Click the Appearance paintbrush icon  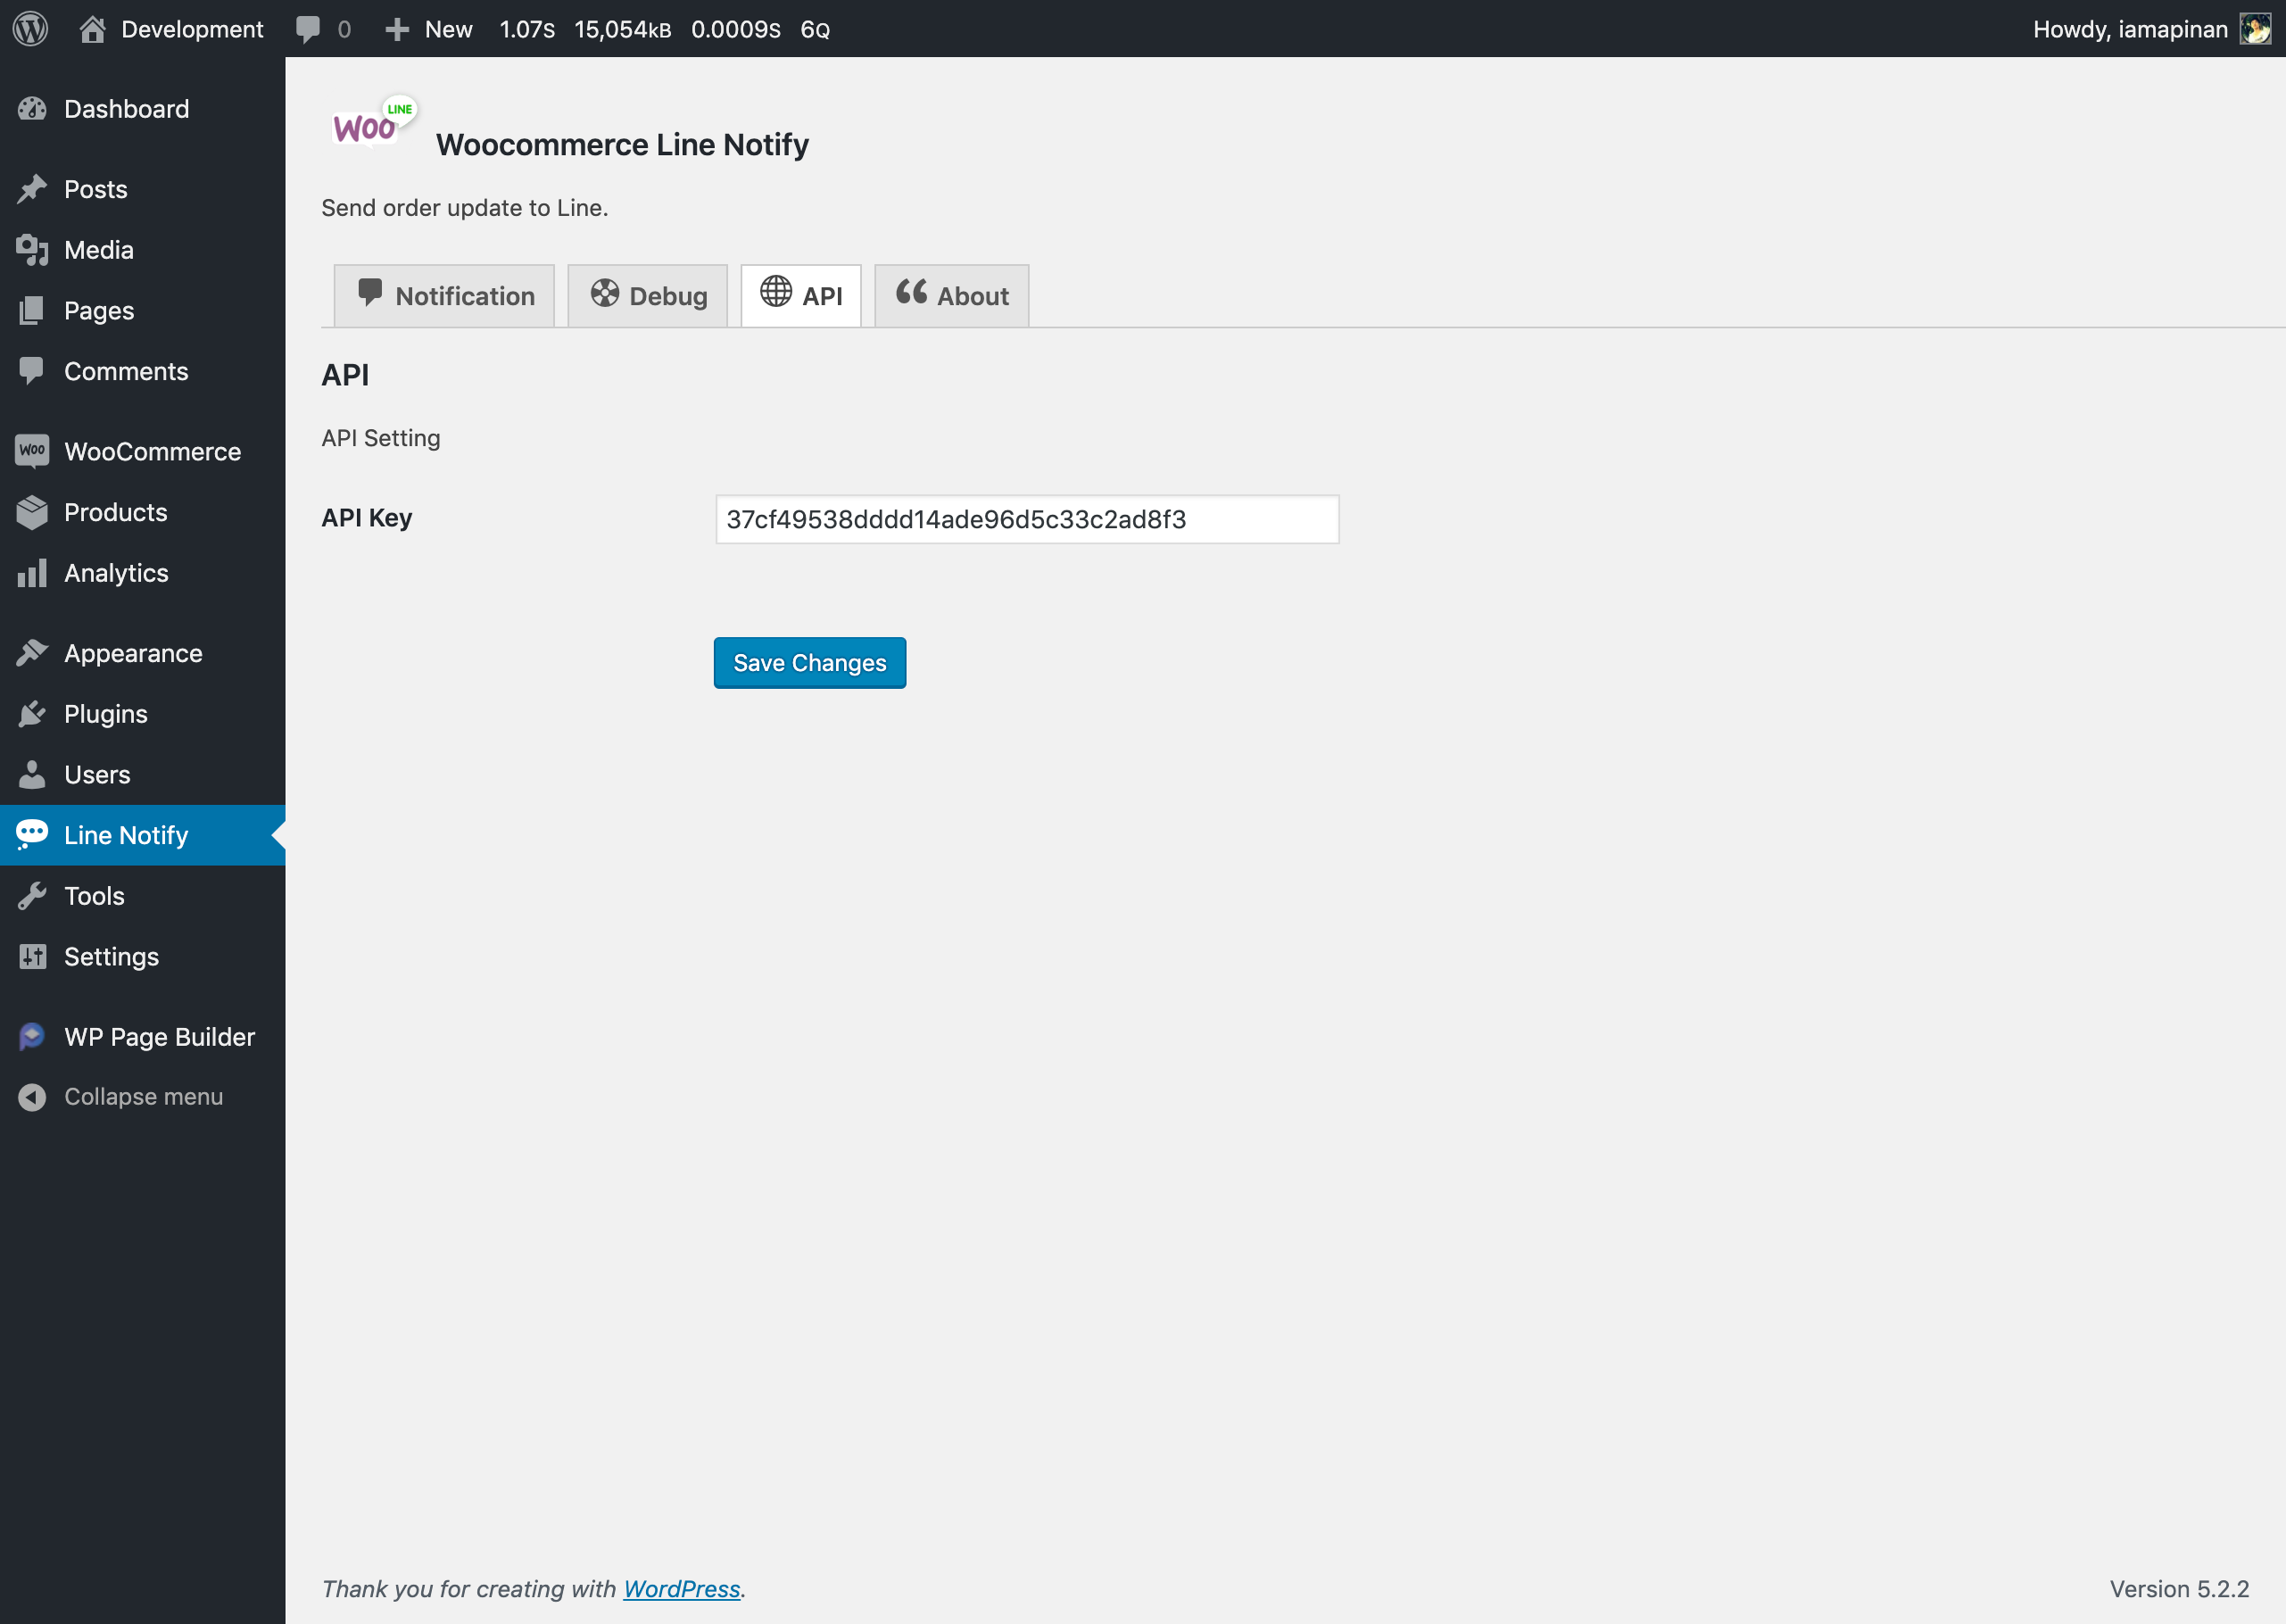[32, 653]
